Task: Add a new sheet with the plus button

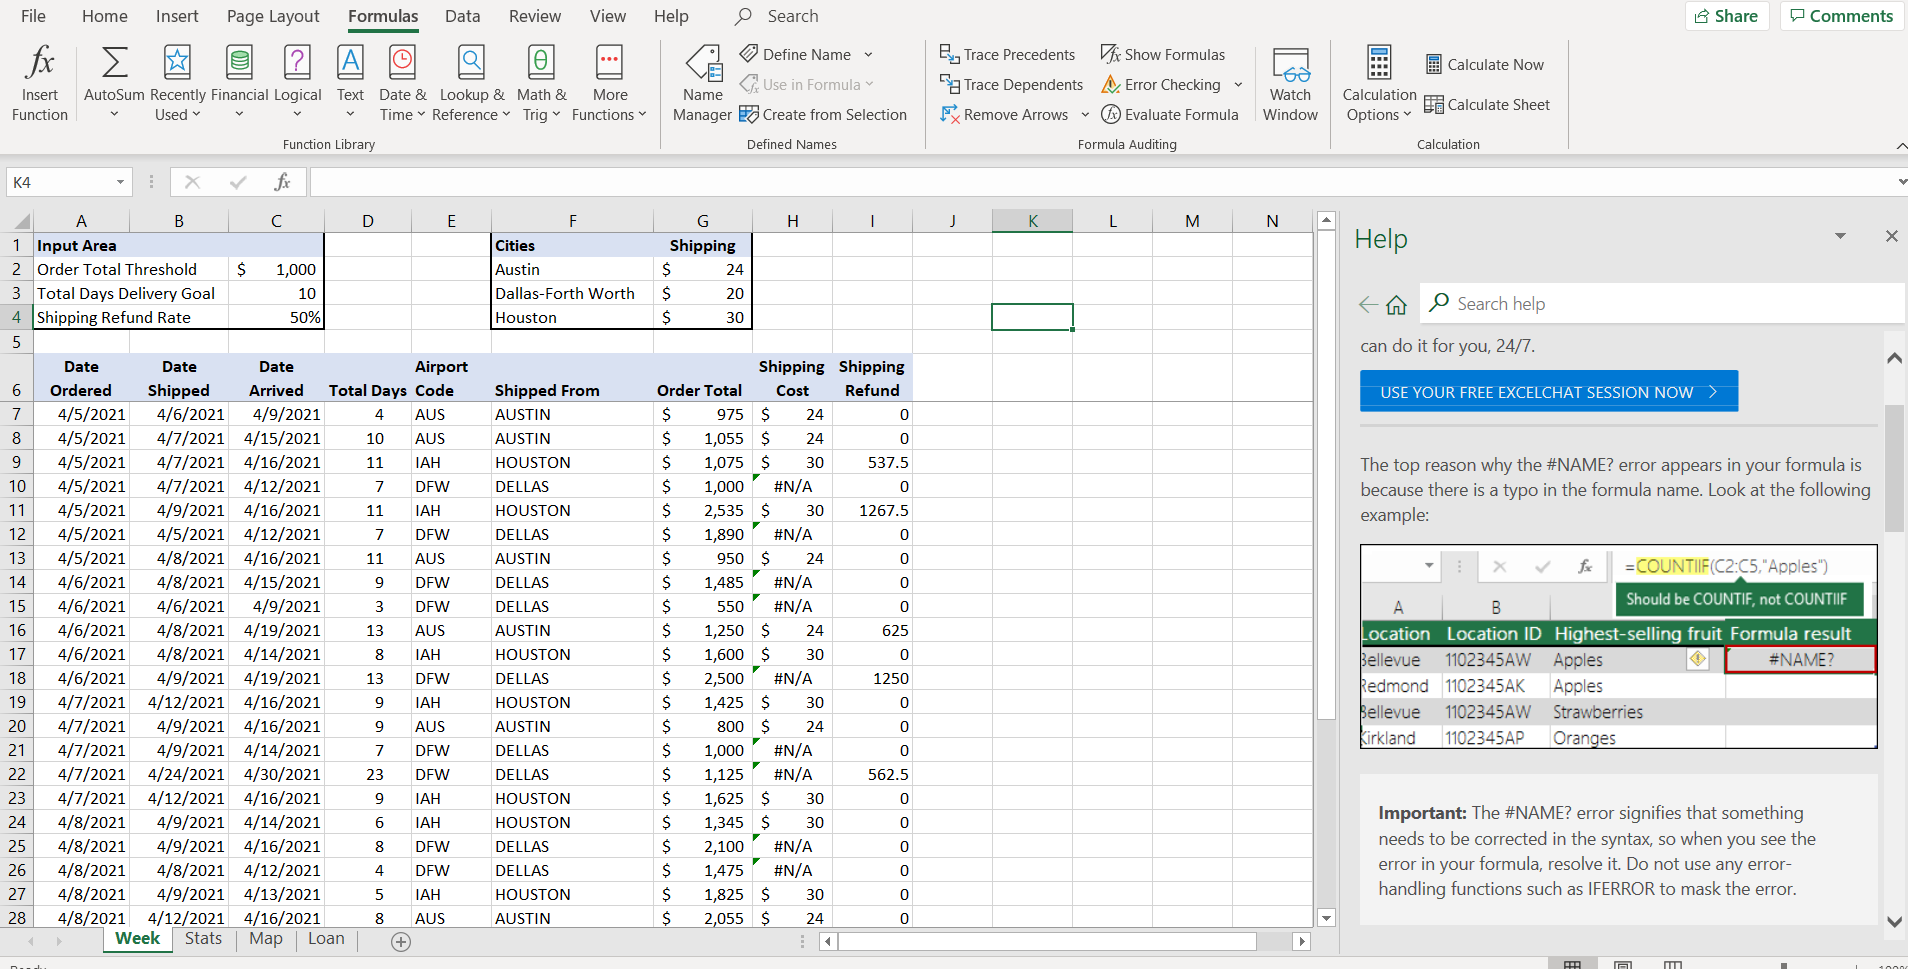Action: click(x=401, y=941)
